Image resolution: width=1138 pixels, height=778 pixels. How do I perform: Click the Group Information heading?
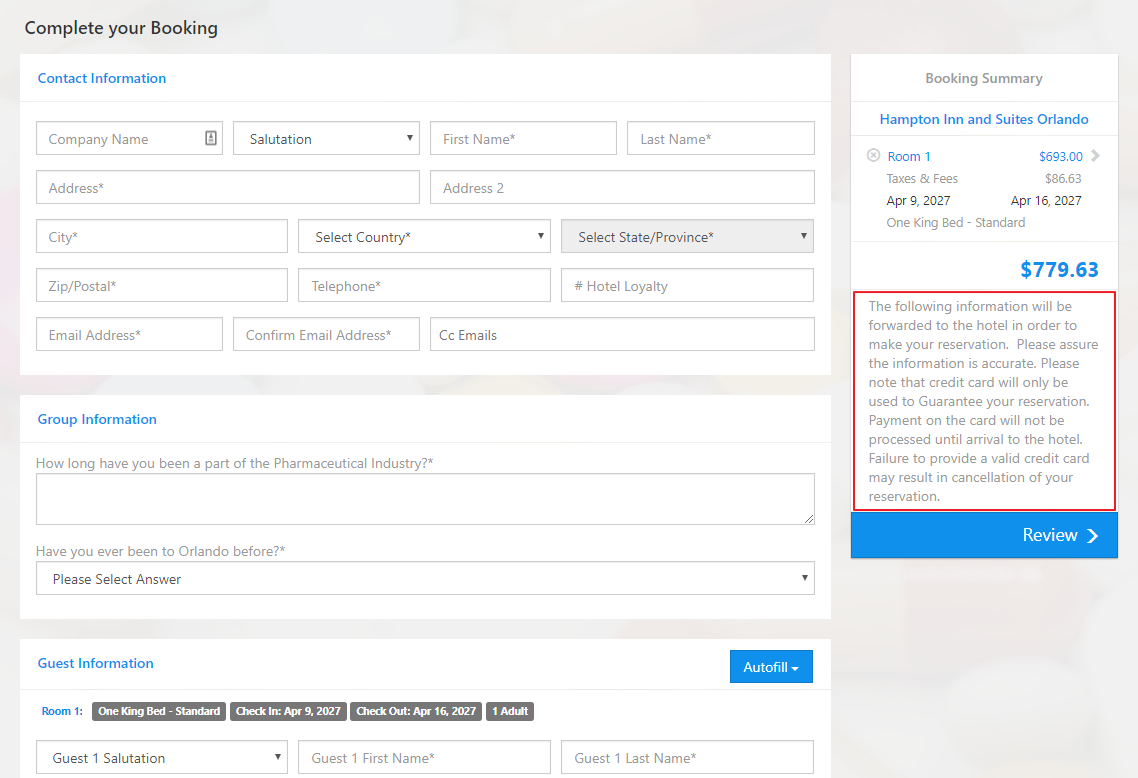97,419
